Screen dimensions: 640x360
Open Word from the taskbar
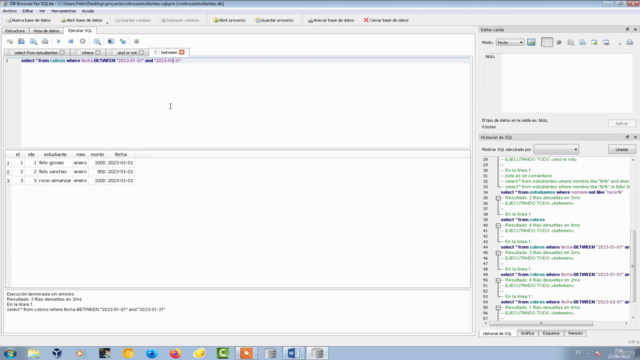click(293, 353)
